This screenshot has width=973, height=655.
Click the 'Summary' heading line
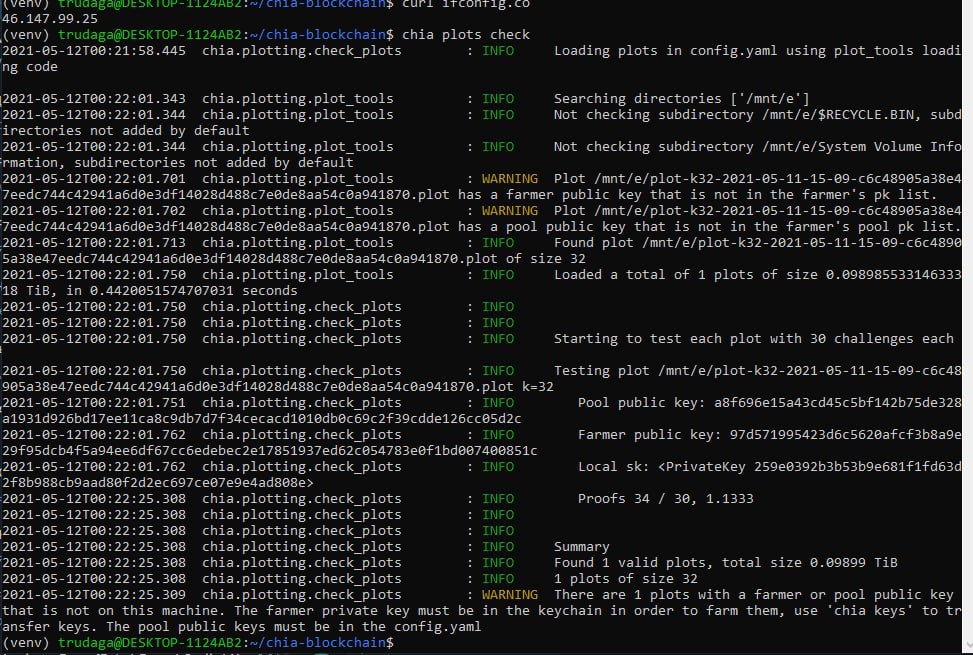581,547
